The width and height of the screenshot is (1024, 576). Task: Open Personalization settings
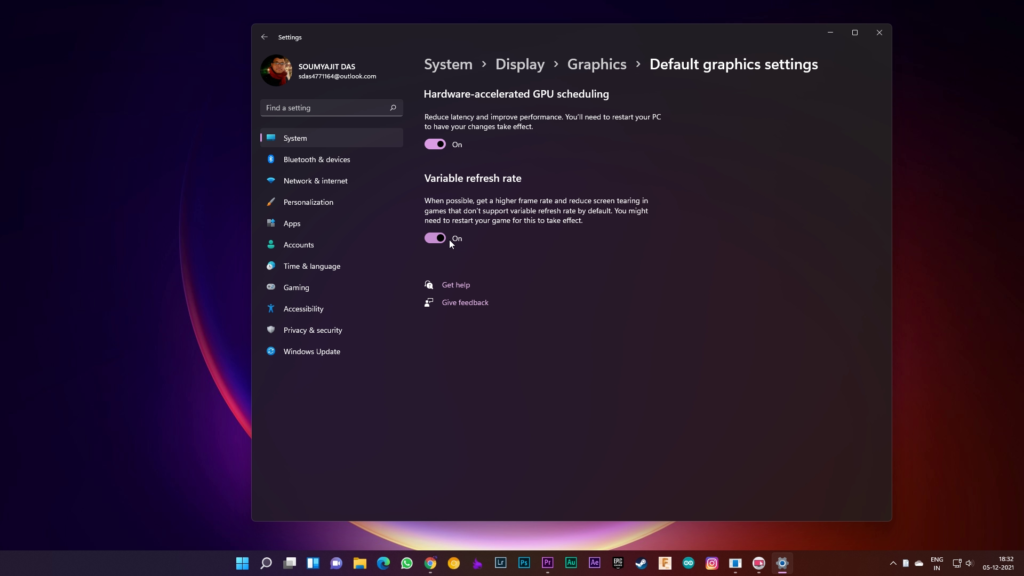pos(331,202)
